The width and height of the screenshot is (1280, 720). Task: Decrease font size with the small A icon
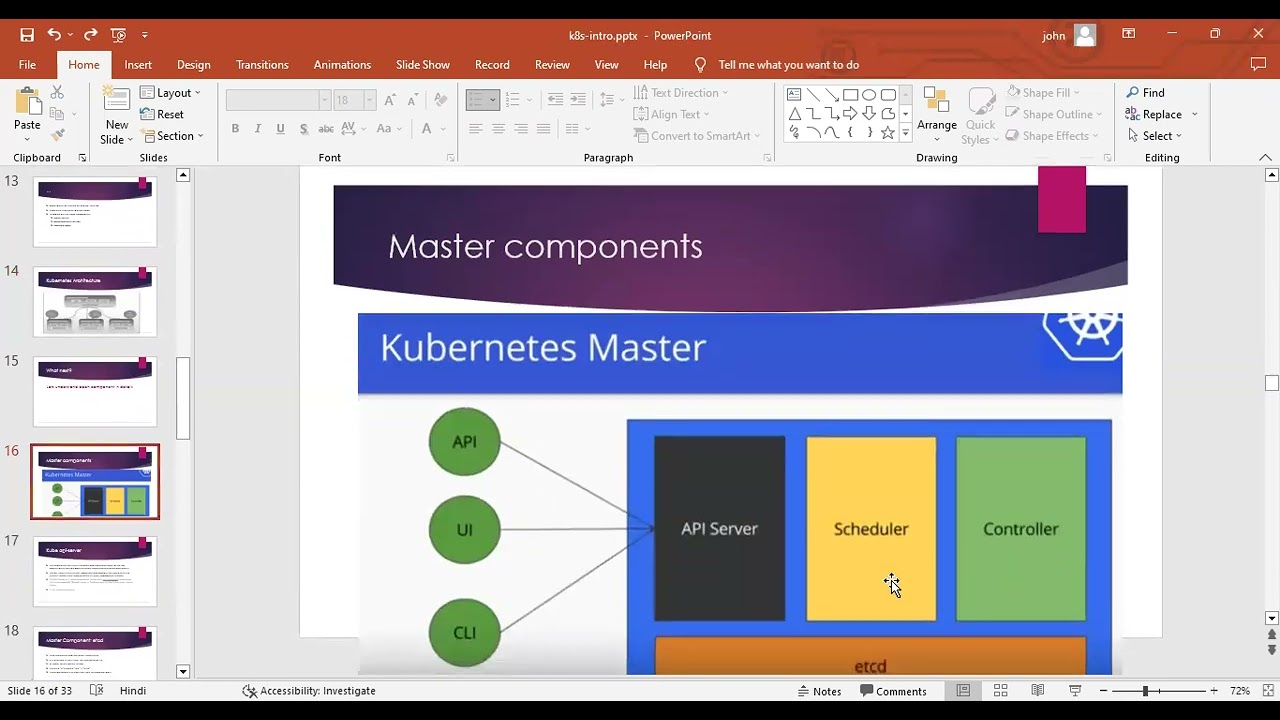pos(413,100)
